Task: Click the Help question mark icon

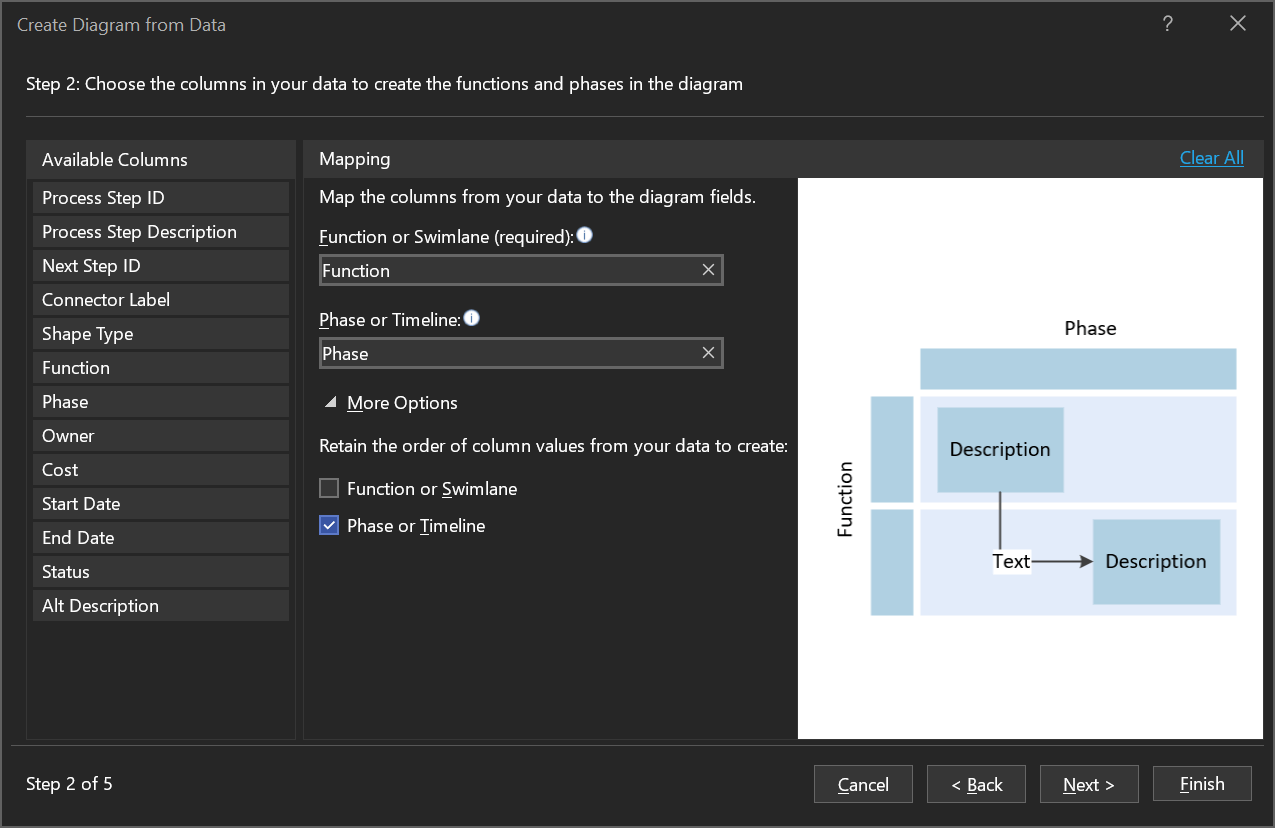Action: coord(1167,25)
